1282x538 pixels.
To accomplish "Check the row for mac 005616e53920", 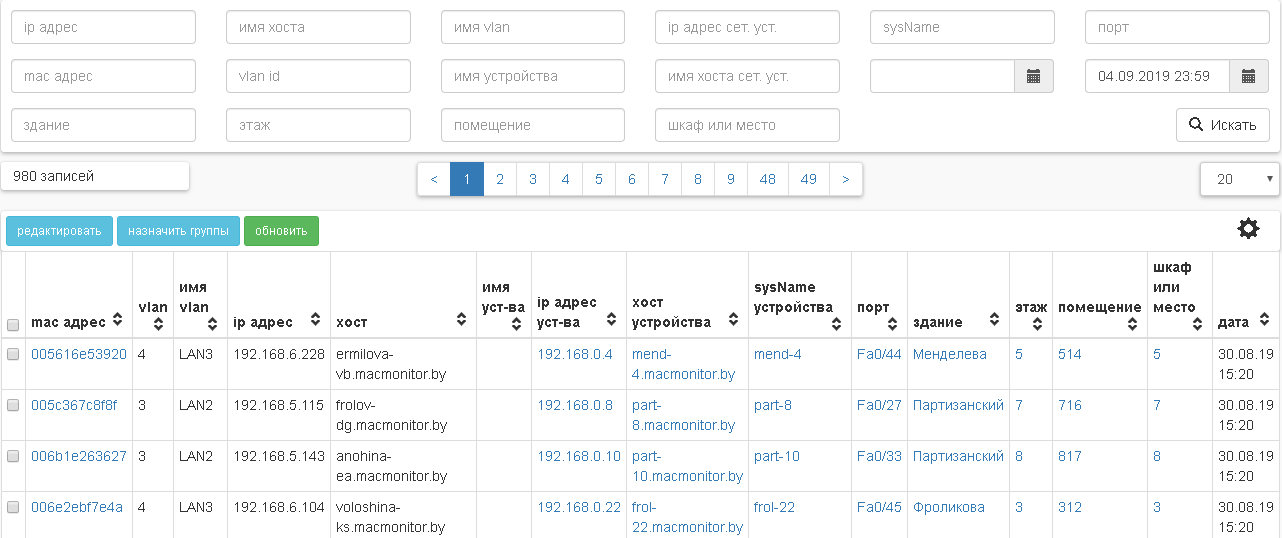I will click(13, 354).
